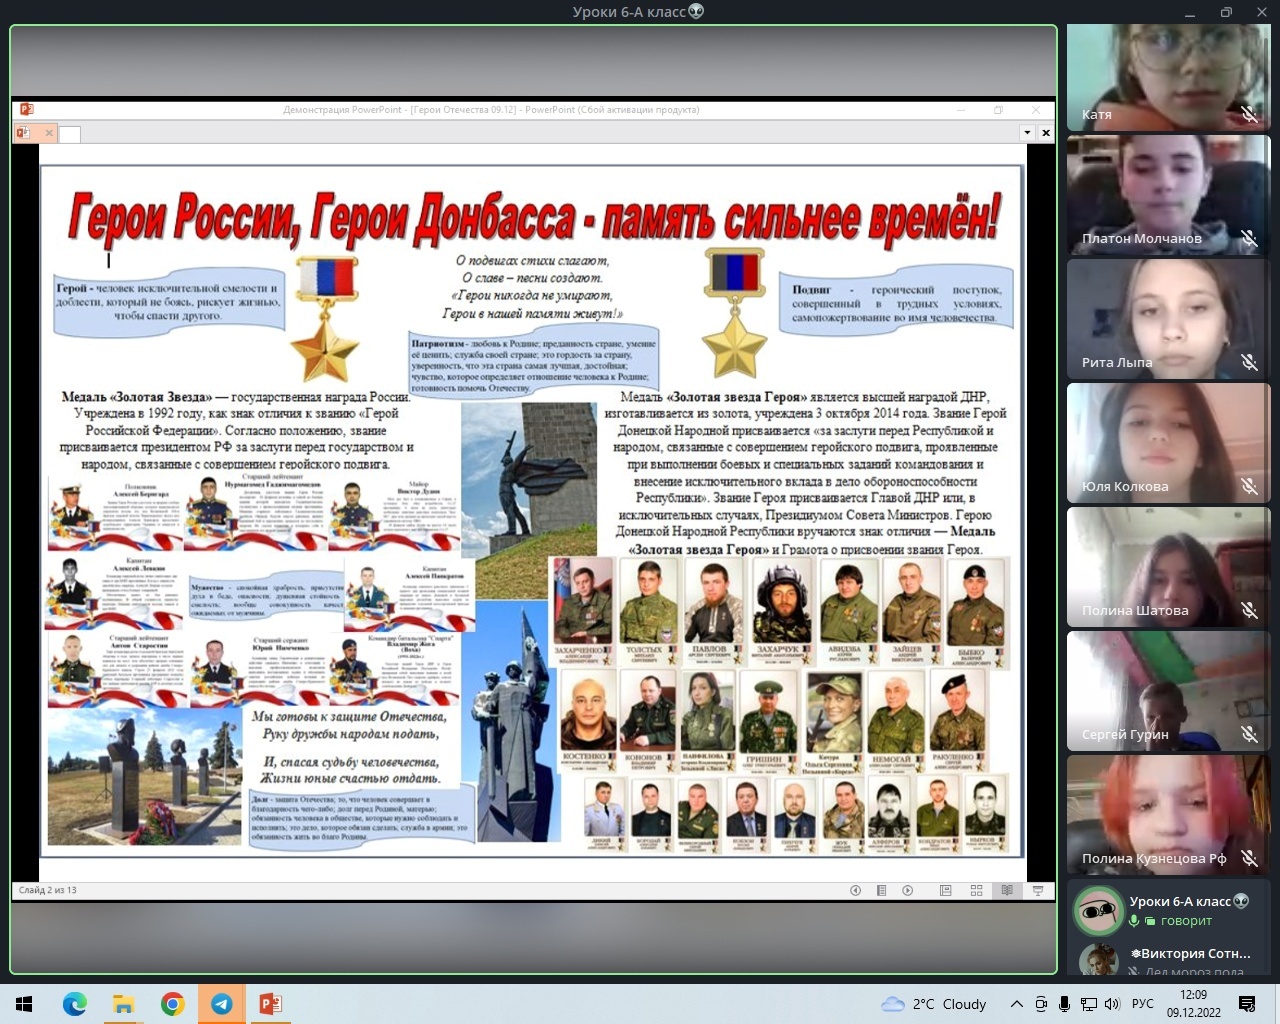Viewport: 1280px width, 1024px height.
Task: Open the slide list icon in status bar
Action: tap(881, 890)
